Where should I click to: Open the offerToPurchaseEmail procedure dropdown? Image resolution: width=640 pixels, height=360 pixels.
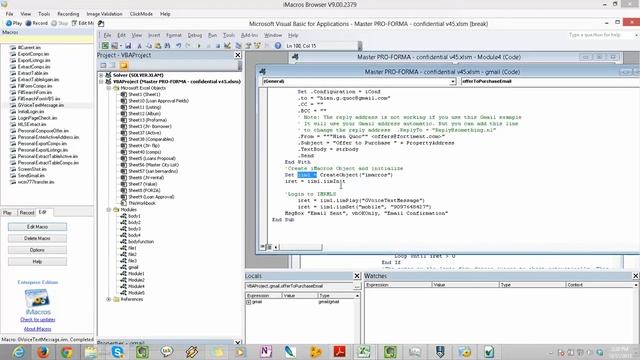click(551, 81)
